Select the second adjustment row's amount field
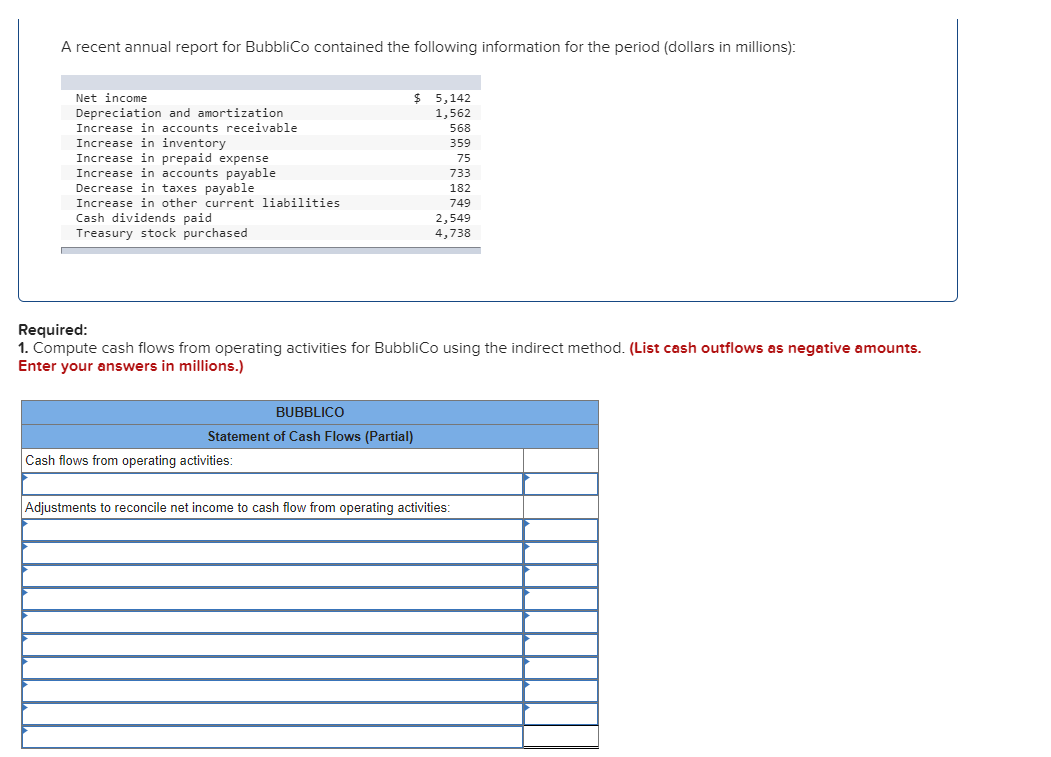Image resolution: width=1051 pixels, height=757 pixels. 560,553
